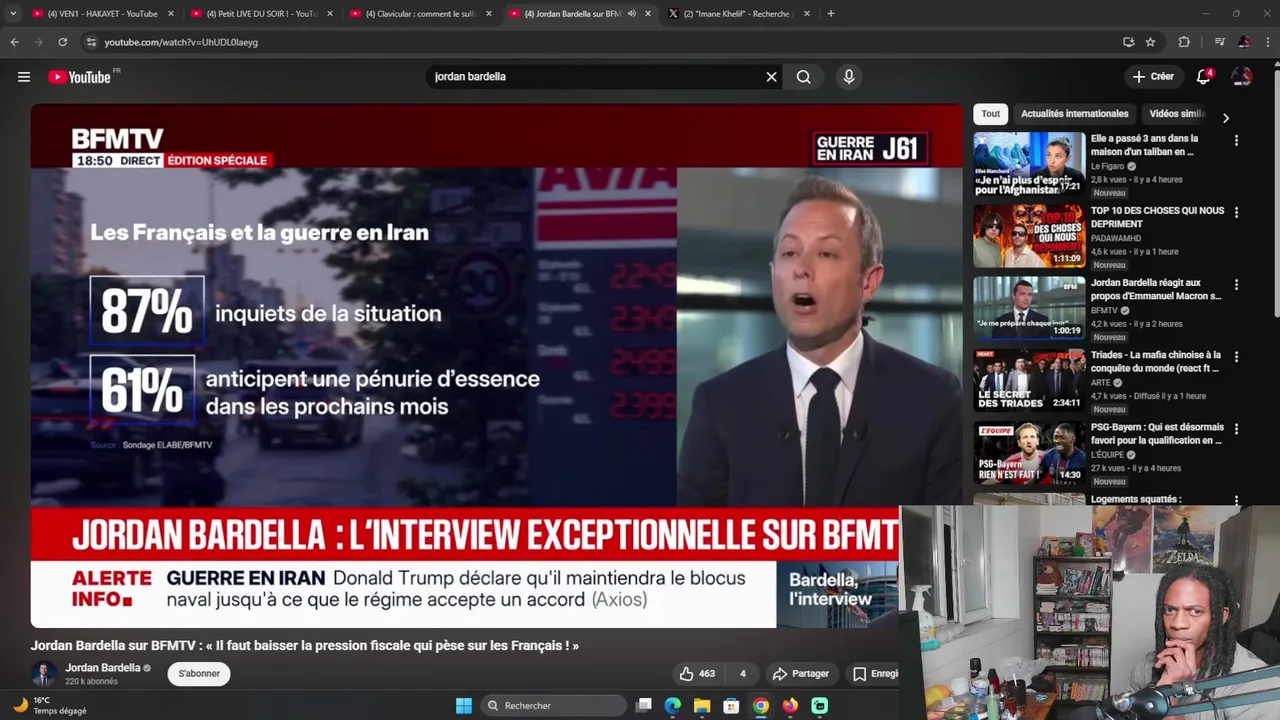
Task: Open options for 'Elle a passé 3 ans' video
Action: pyautogui.click(x=1236, y=141)
